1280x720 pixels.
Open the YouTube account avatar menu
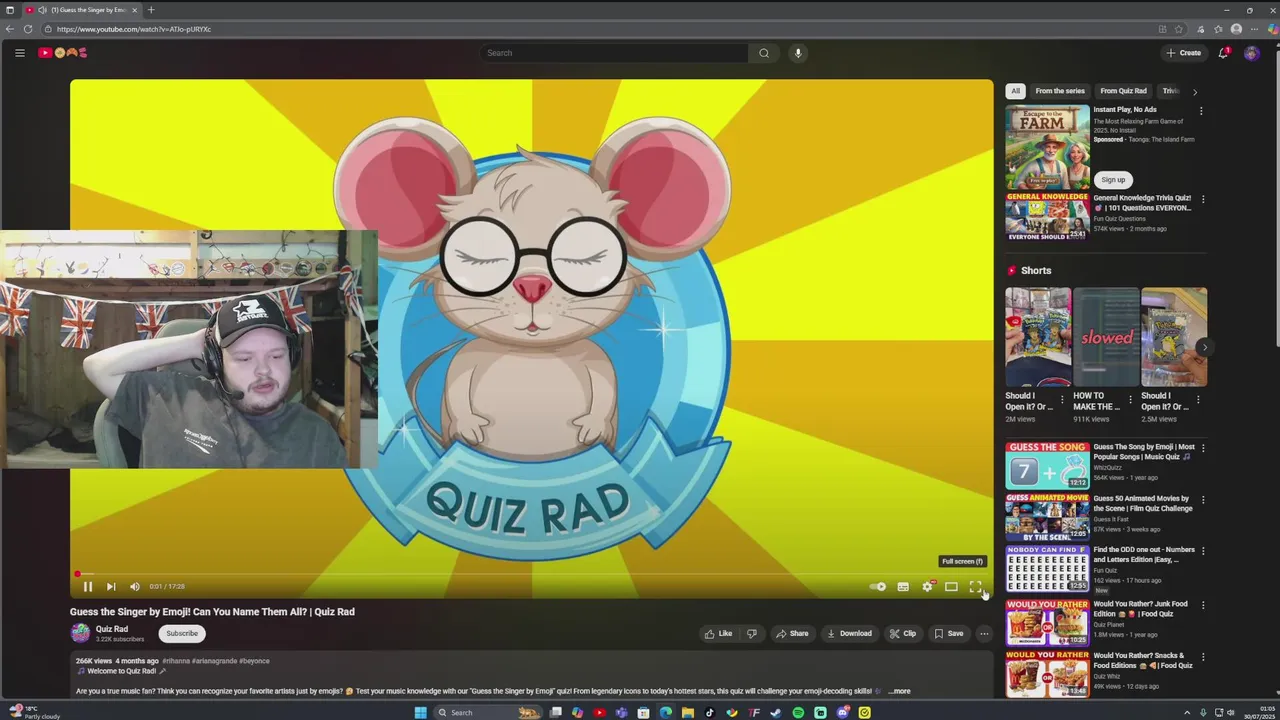pyautogui.click(x=1251, y=53)
